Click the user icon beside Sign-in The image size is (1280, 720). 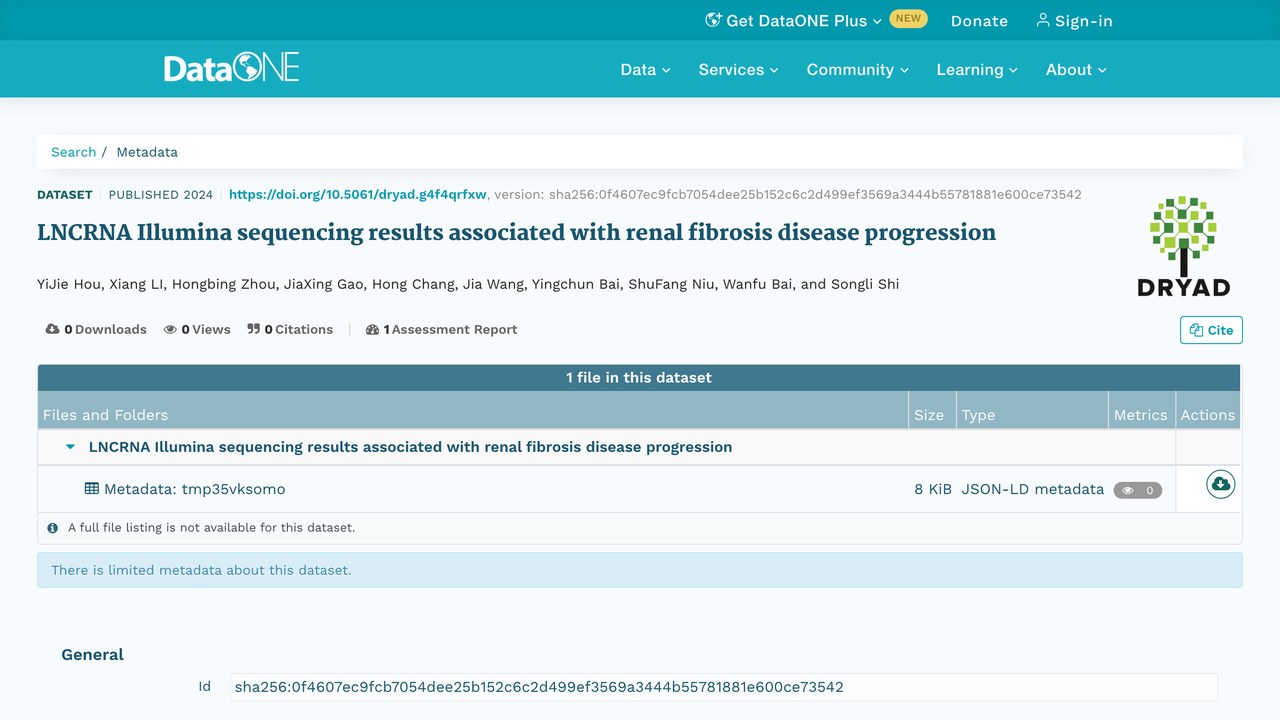point(1043,20)
